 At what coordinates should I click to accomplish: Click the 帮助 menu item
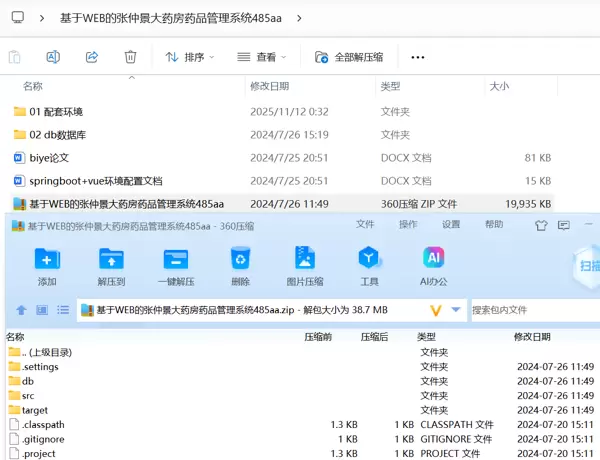pos(494,225)
